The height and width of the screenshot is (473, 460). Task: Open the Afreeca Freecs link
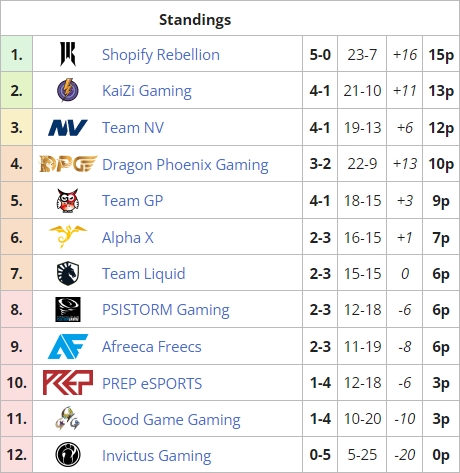[x=152, y=347]
